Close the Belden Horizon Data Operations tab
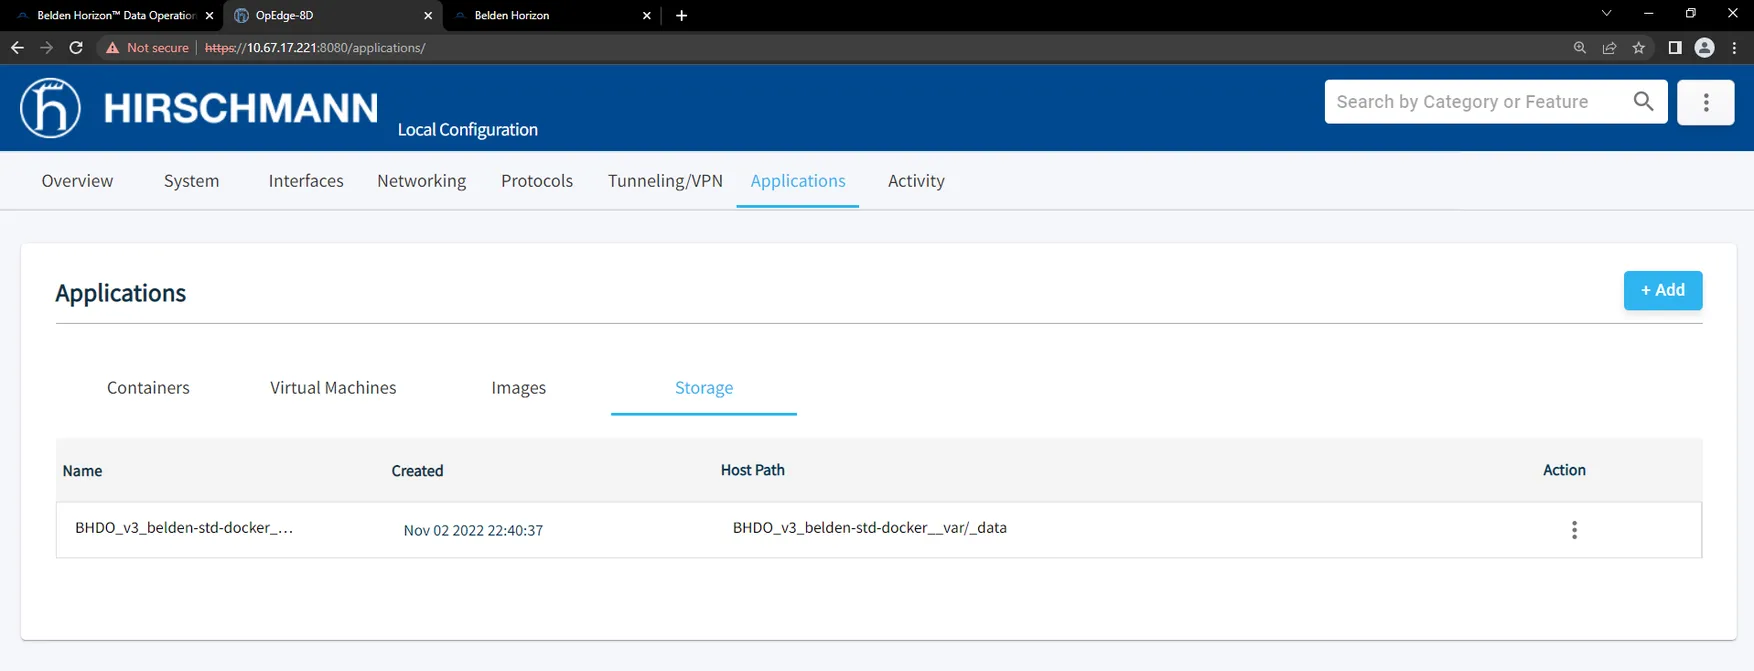The image size is (1754, 671). tap(209, 16)
